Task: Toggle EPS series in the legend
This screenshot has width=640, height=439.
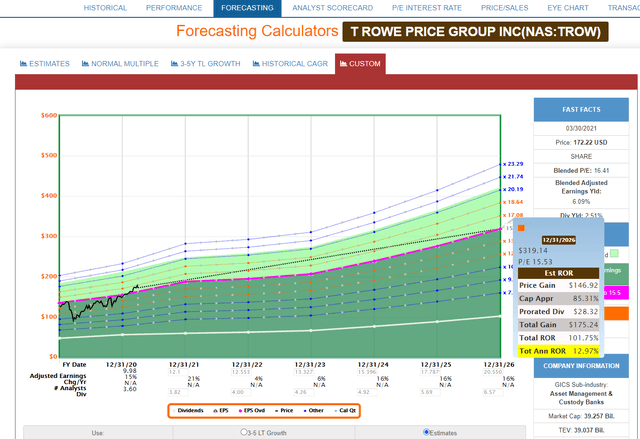Action: (x=221, y=410)
